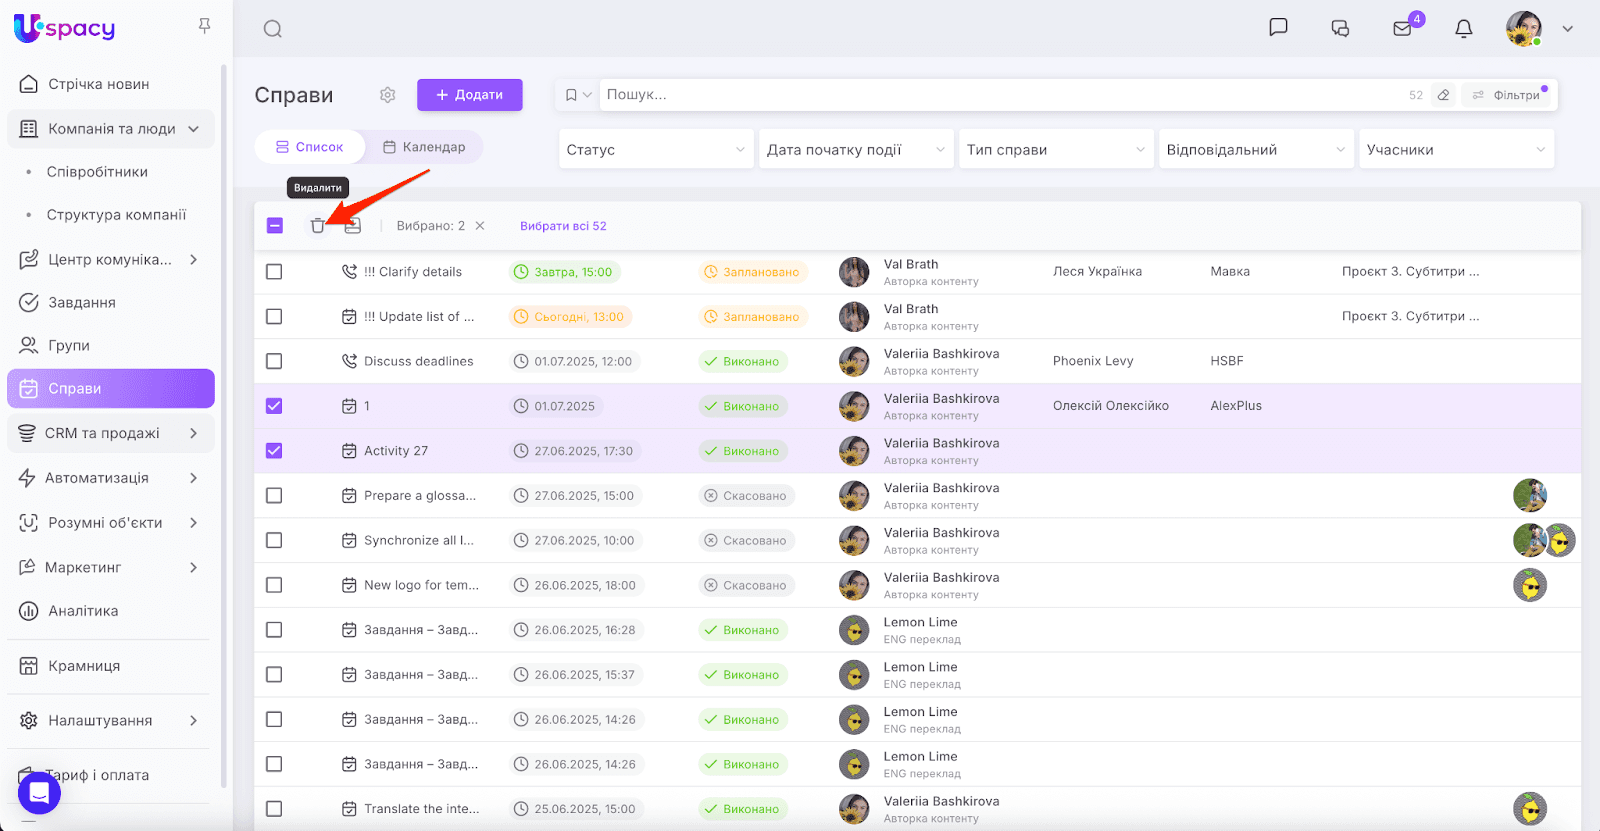The image size is (1600, 831).
Task: Clear selection with the X beside Вибрано
Action: [x=480, y=226]
